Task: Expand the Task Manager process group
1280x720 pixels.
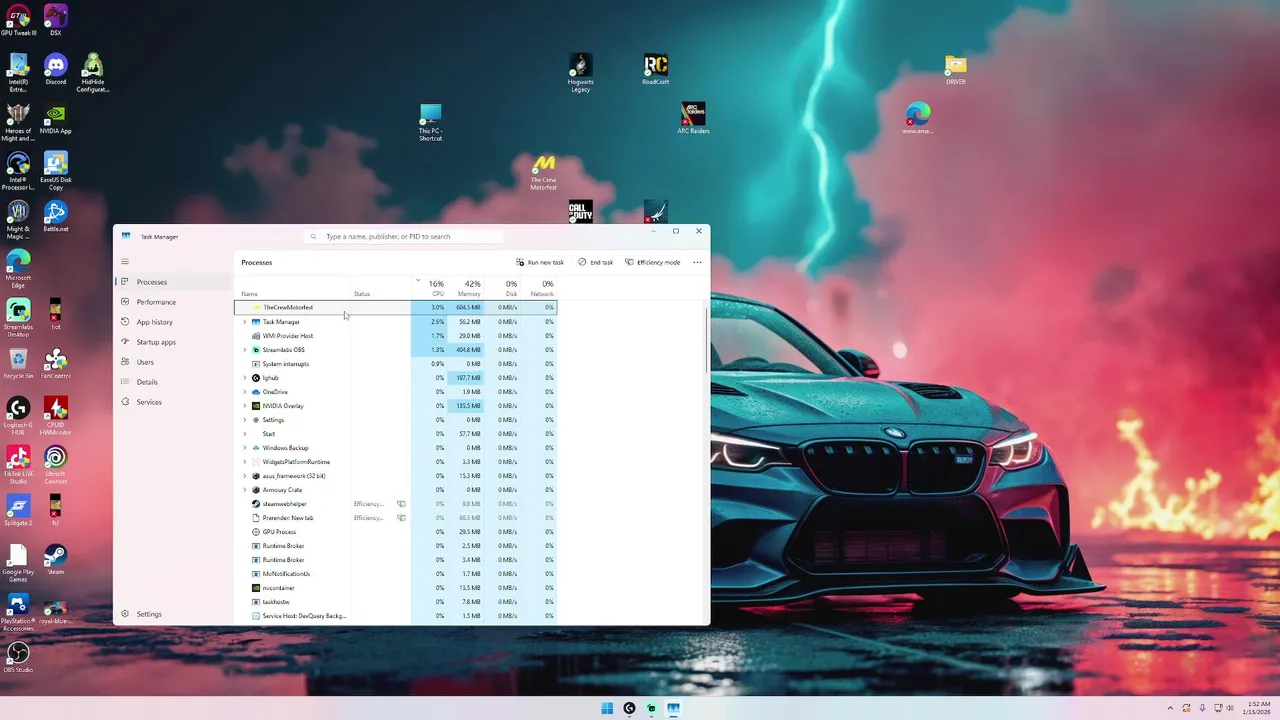Action: 245,322
